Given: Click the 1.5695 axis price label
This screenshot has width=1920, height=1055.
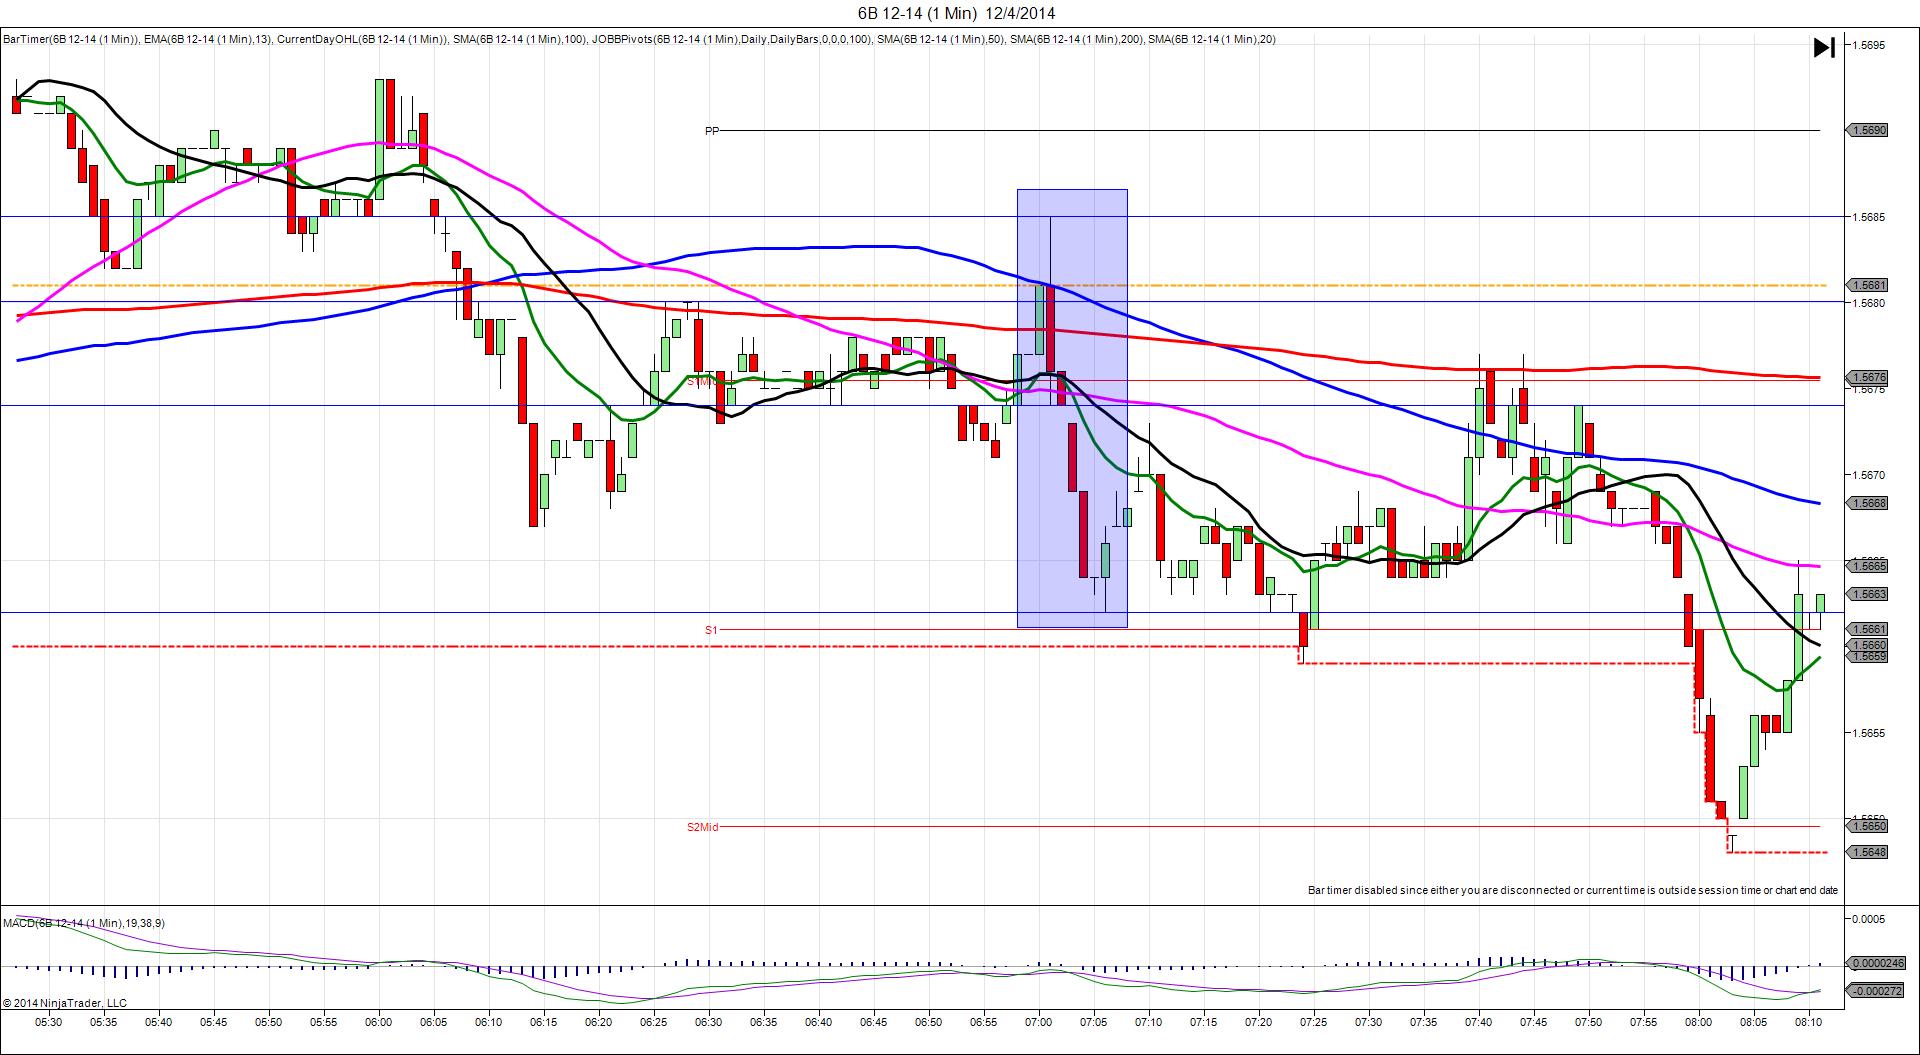Looking at the screenshot, I should [1870, 45].
